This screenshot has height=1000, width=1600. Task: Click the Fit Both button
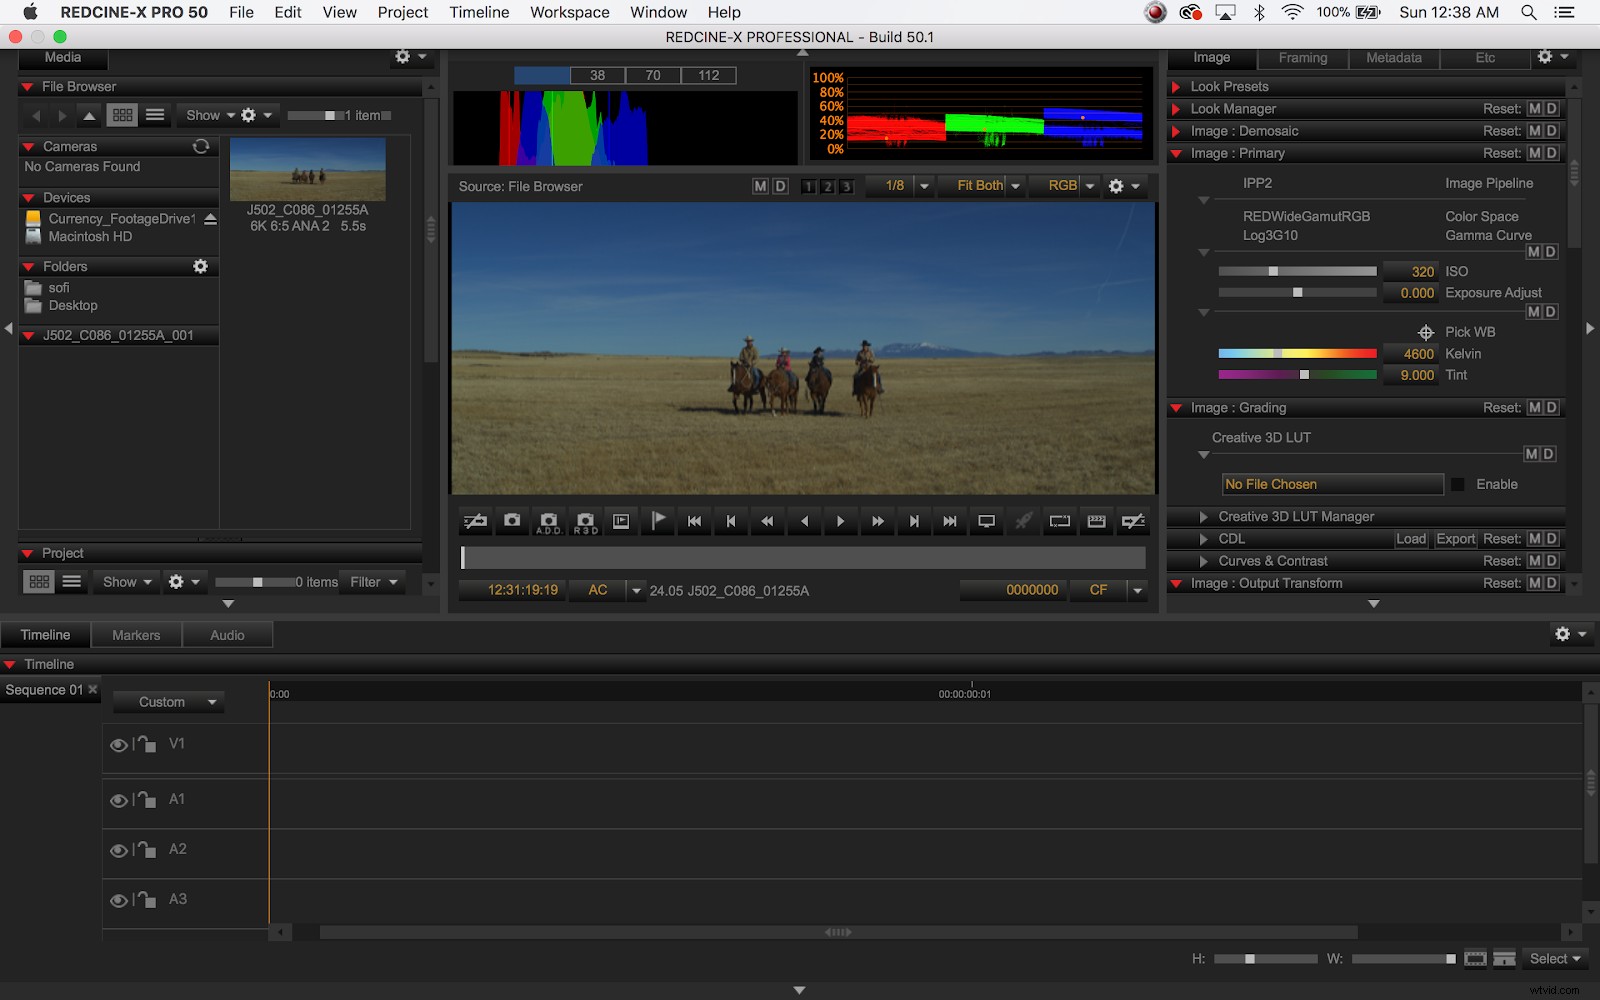978,186
